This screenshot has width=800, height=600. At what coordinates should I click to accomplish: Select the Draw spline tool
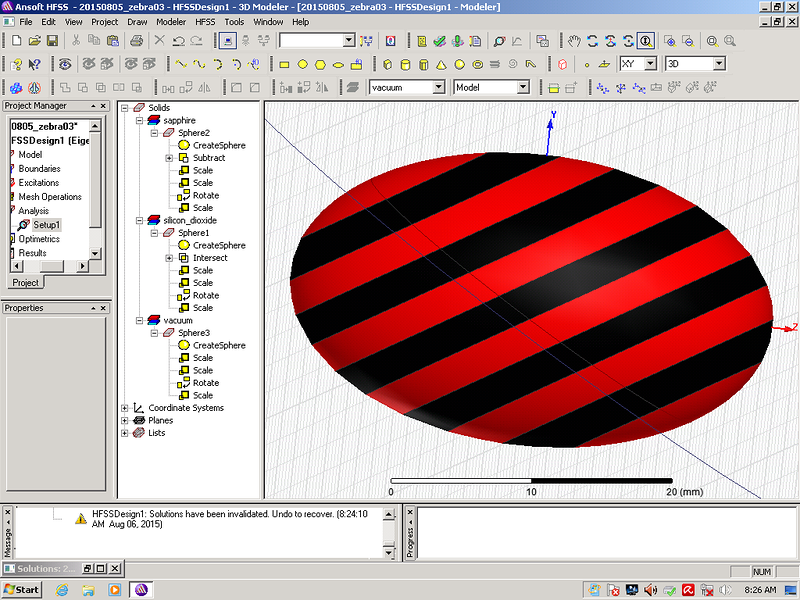[199, 64]
